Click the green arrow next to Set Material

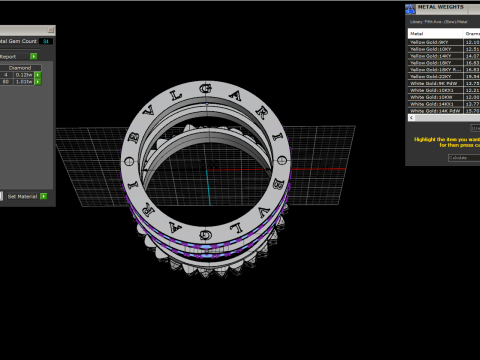pos(44,196)
